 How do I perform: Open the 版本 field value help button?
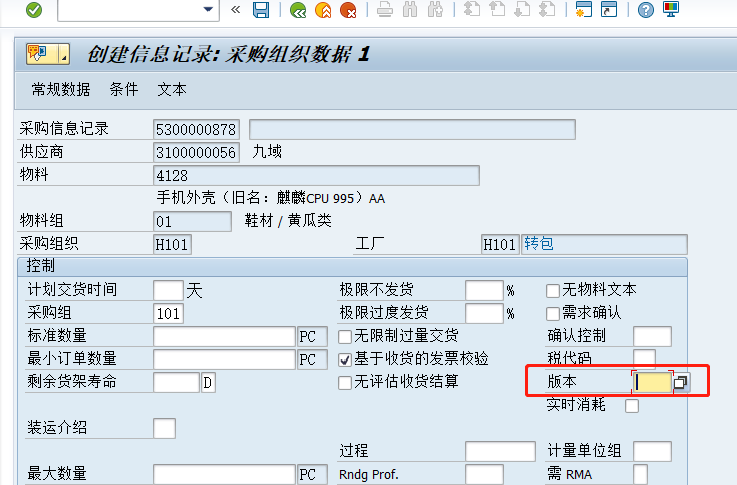(681, 383)
